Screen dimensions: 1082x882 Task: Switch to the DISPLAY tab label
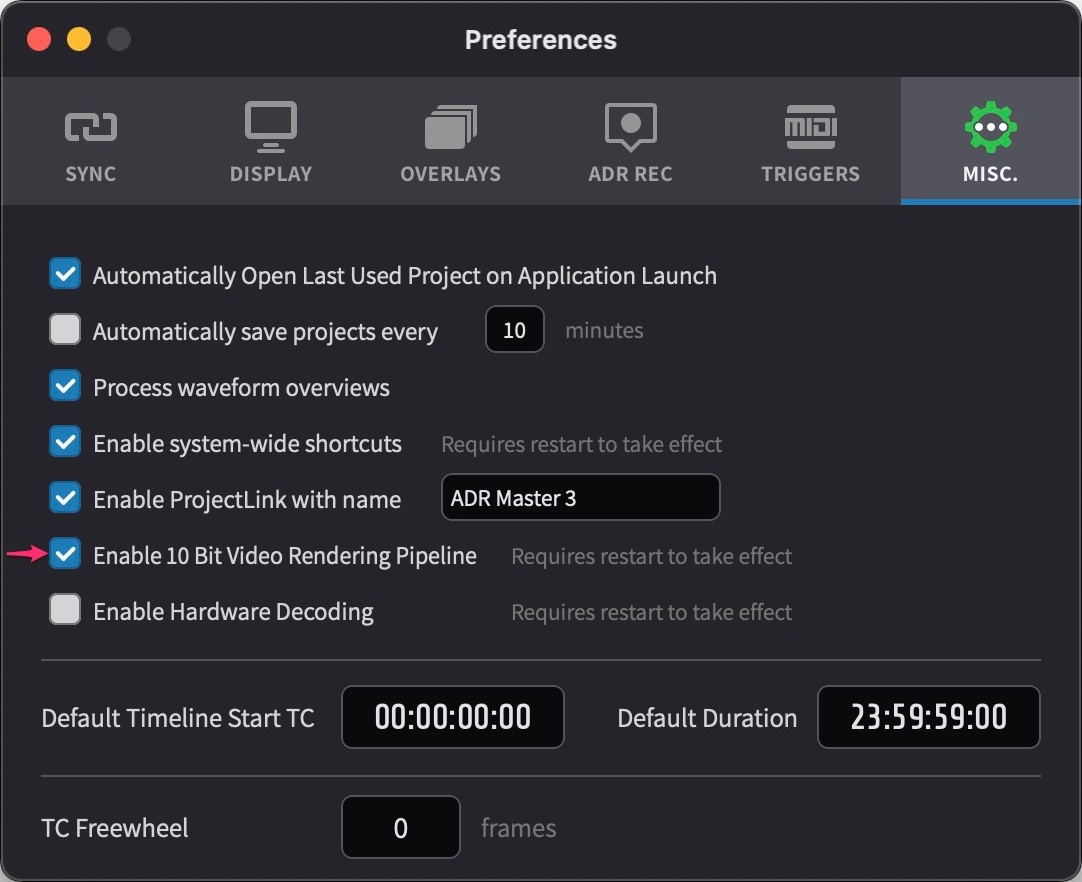[x=270, y=174]
